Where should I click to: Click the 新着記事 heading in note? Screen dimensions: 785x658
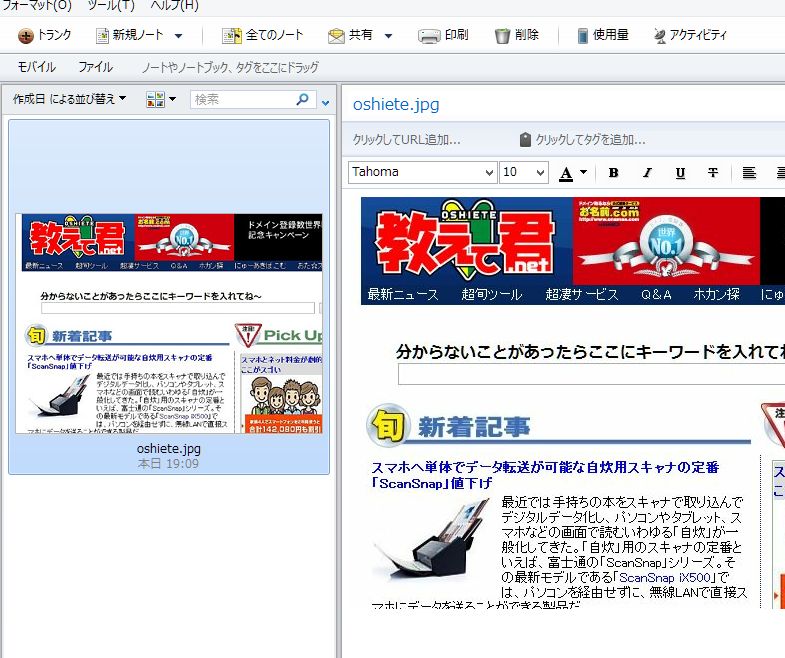474,427
